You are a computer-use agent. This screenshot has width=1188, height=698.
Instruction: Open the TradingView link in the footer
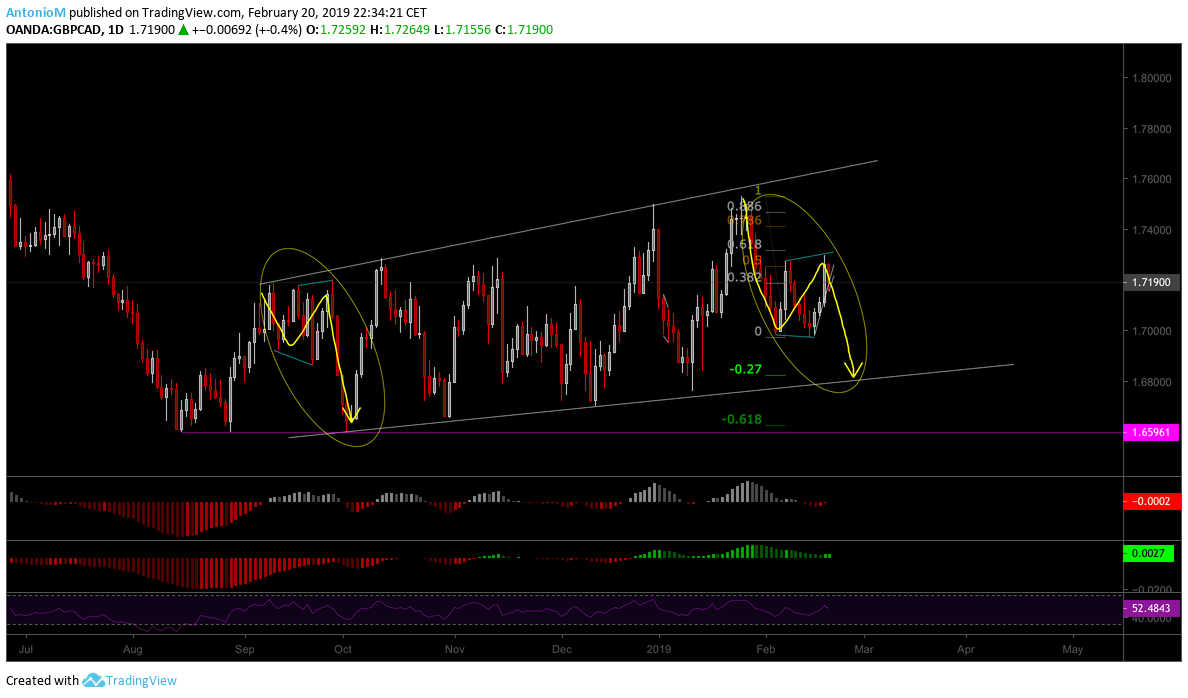pyautogui.click(x=141, y=681)
